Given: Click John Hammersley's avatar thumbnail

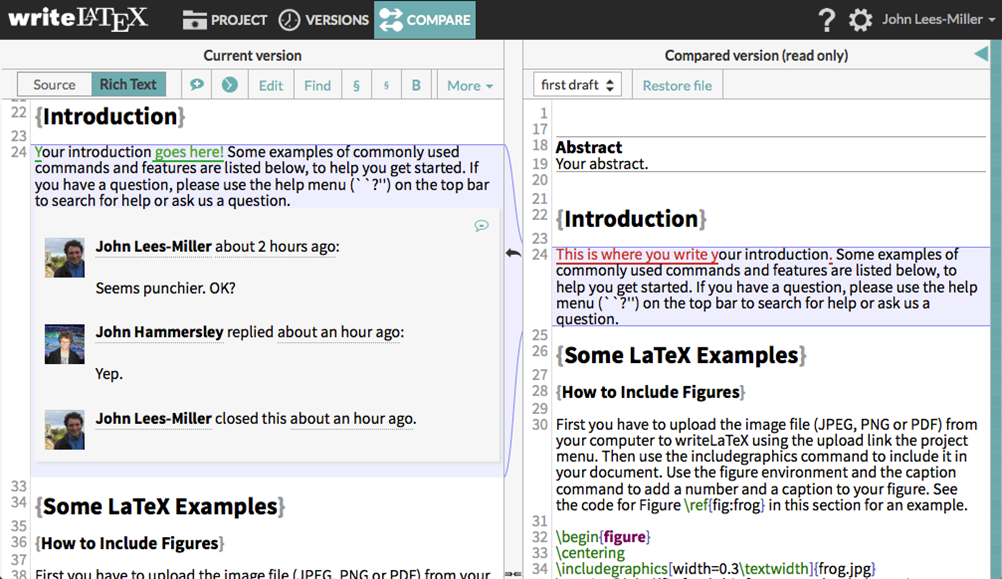Looking at the screenshot, I should tap(64, 343).
